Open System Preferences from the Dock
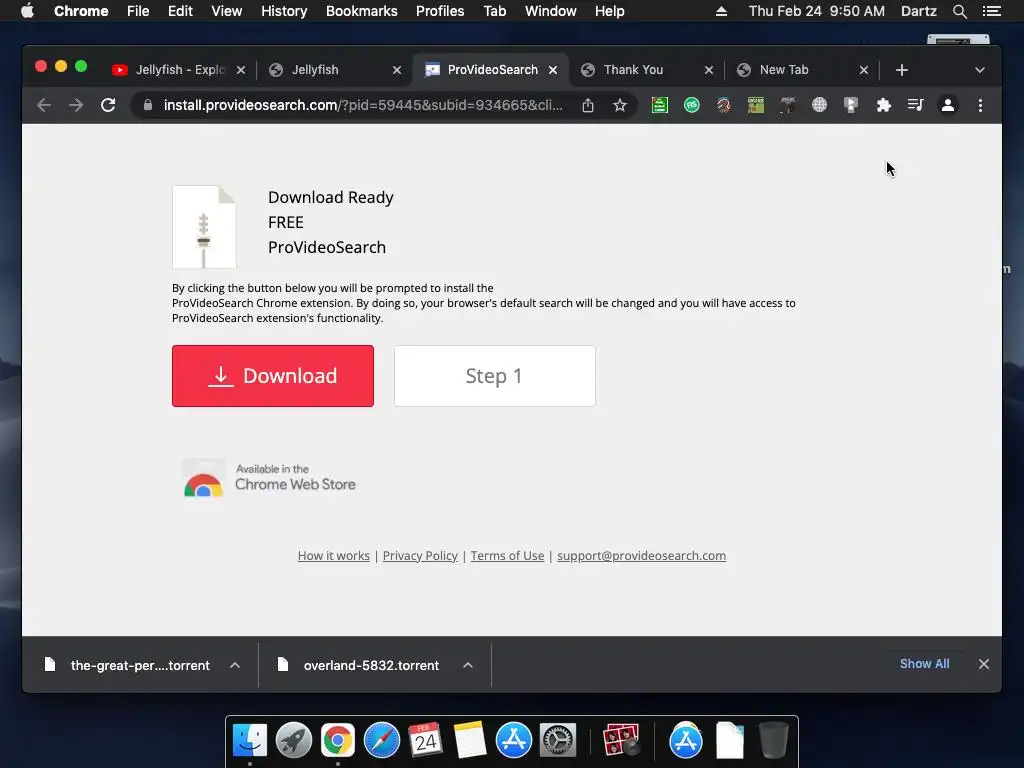 (558, 741)
